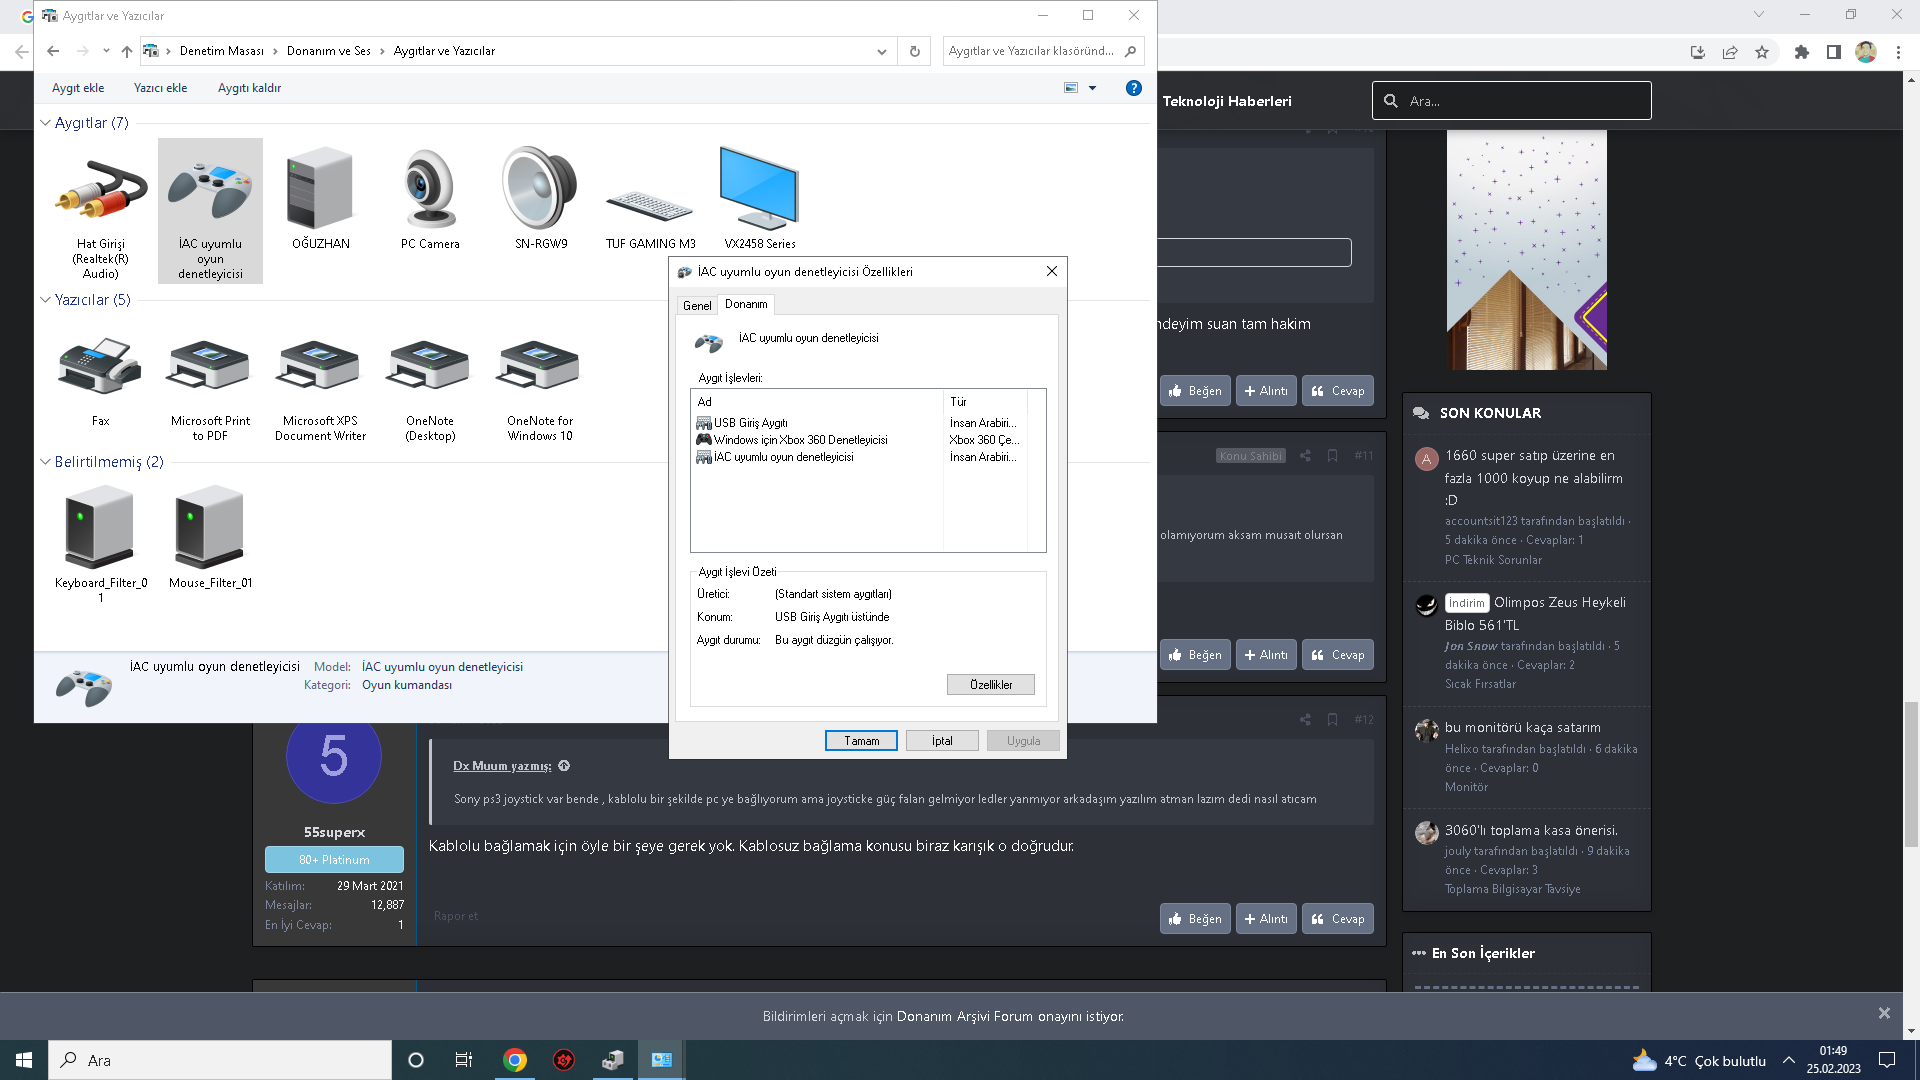The width and height of the screenshot is (1920, 1080).
Task: Refresh the Aygıtlar ve Yazıcılar folder
Action: click(914, 51)
